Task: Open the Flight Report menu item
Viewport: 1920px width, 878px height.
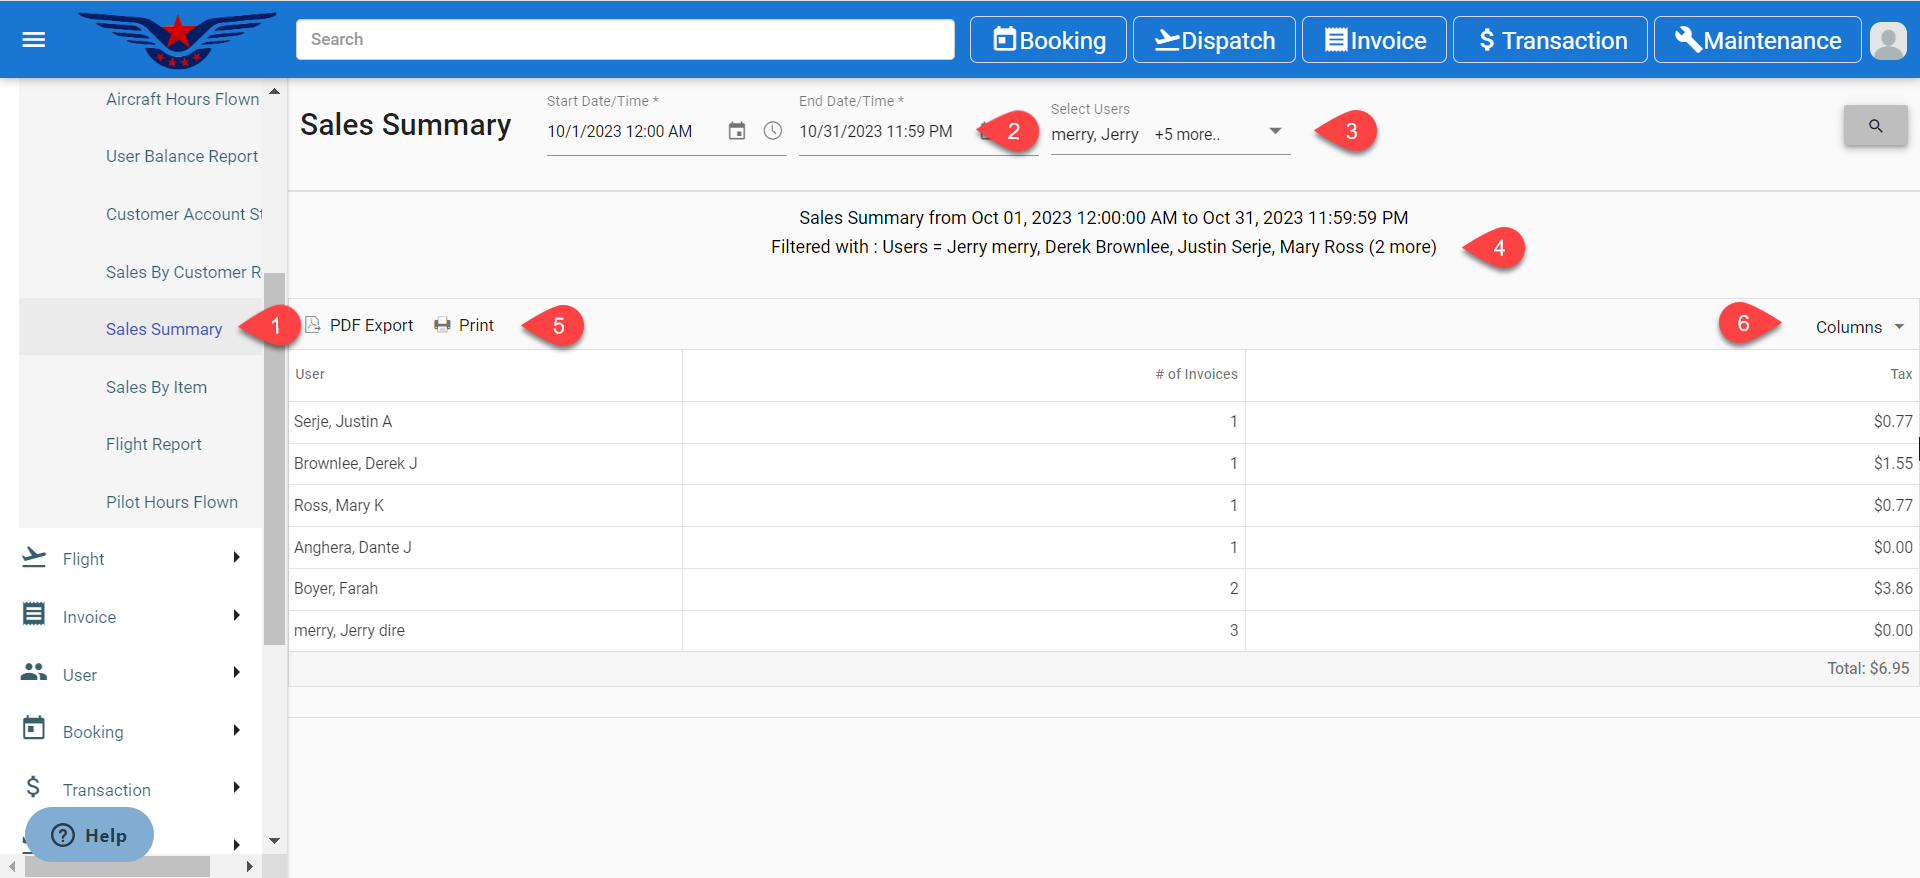Action: click(153, 444)
